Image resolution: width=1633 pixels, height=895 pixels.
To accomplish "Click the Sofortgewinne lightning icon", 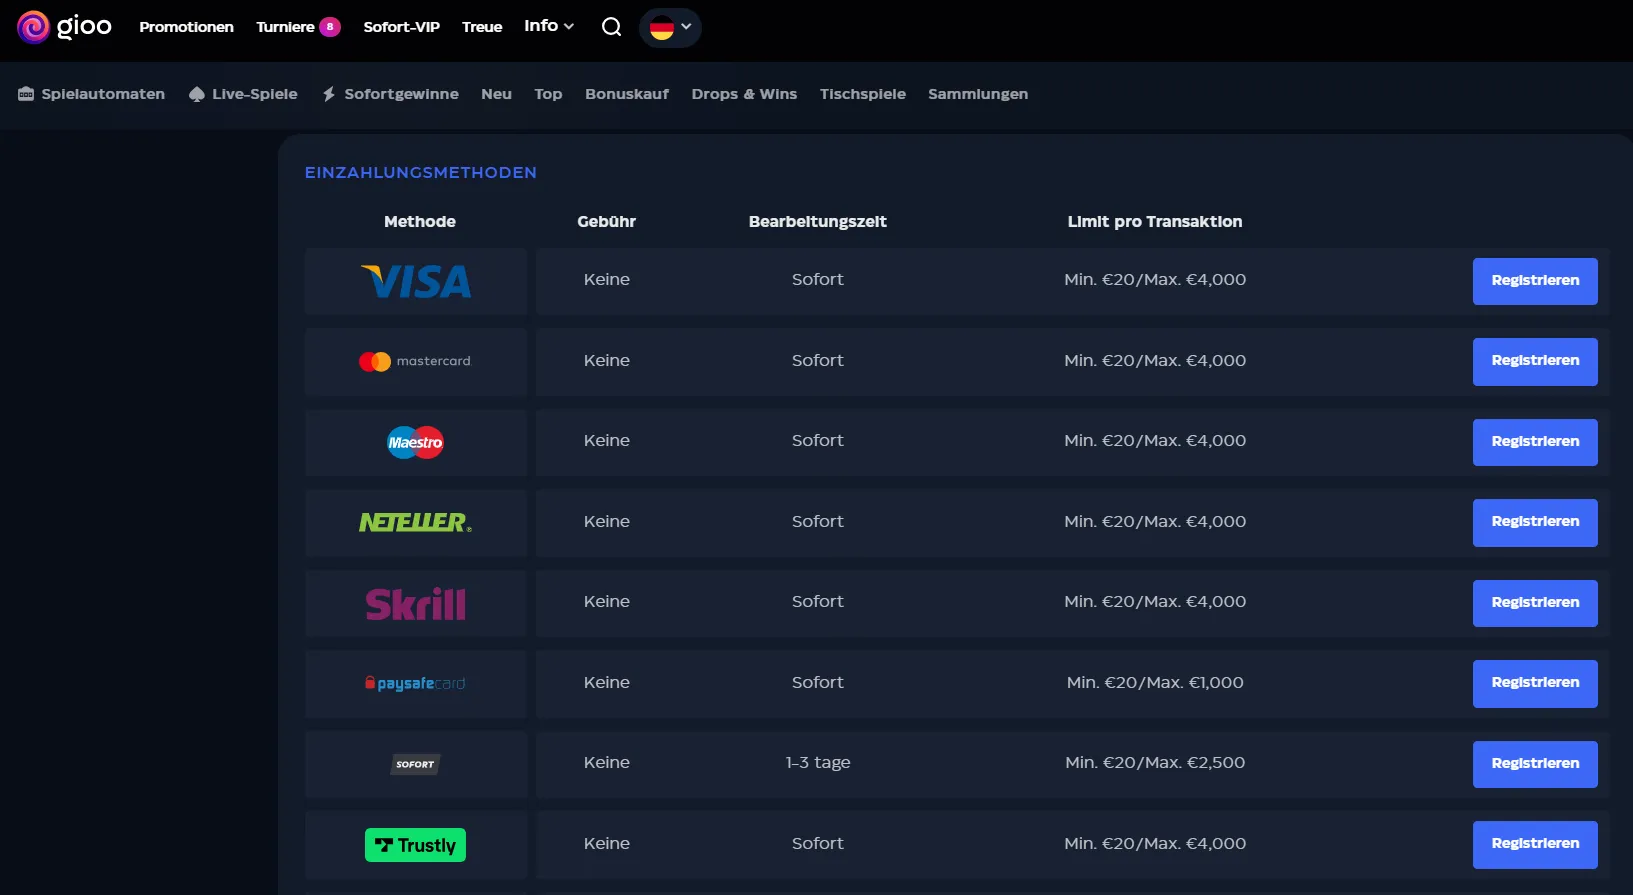I will (329, 94).
